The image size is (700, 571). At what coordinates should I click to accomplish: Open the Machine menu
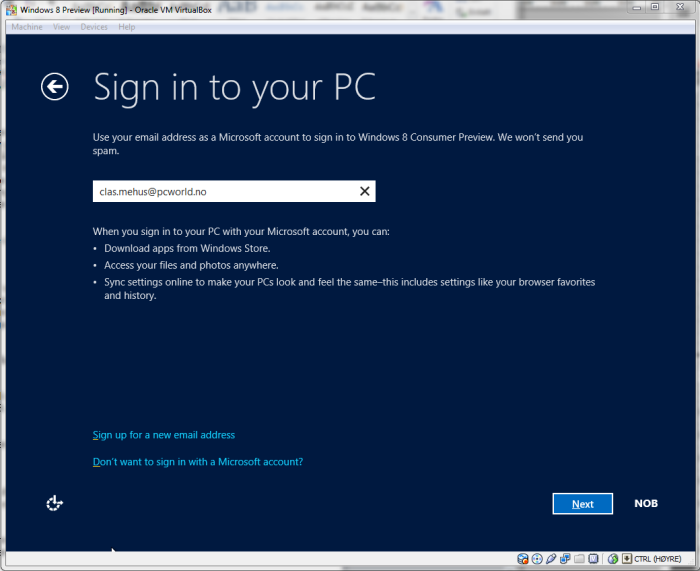coord(27,27)
